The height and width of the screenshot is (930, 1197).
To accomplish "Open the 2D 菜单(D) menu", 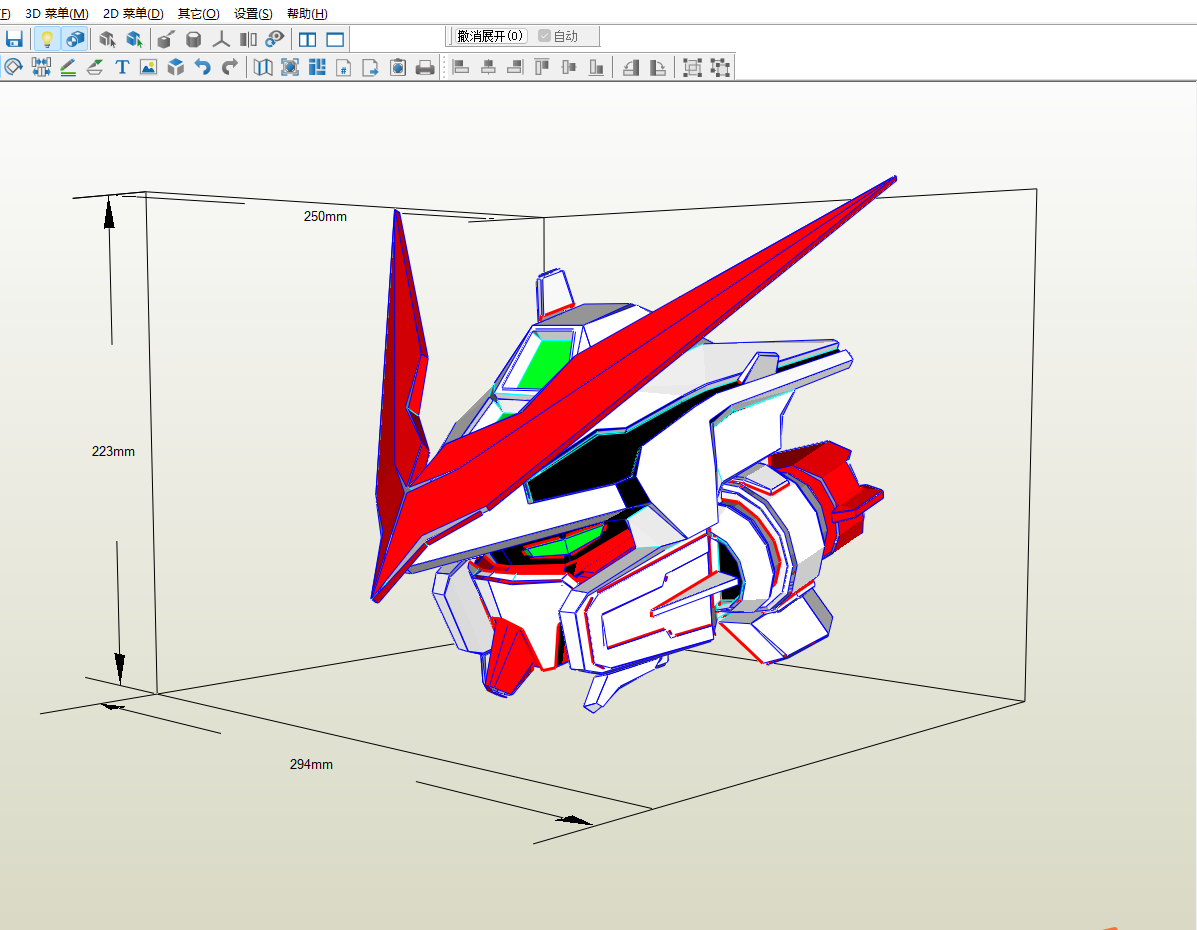I will coord(133,14).
